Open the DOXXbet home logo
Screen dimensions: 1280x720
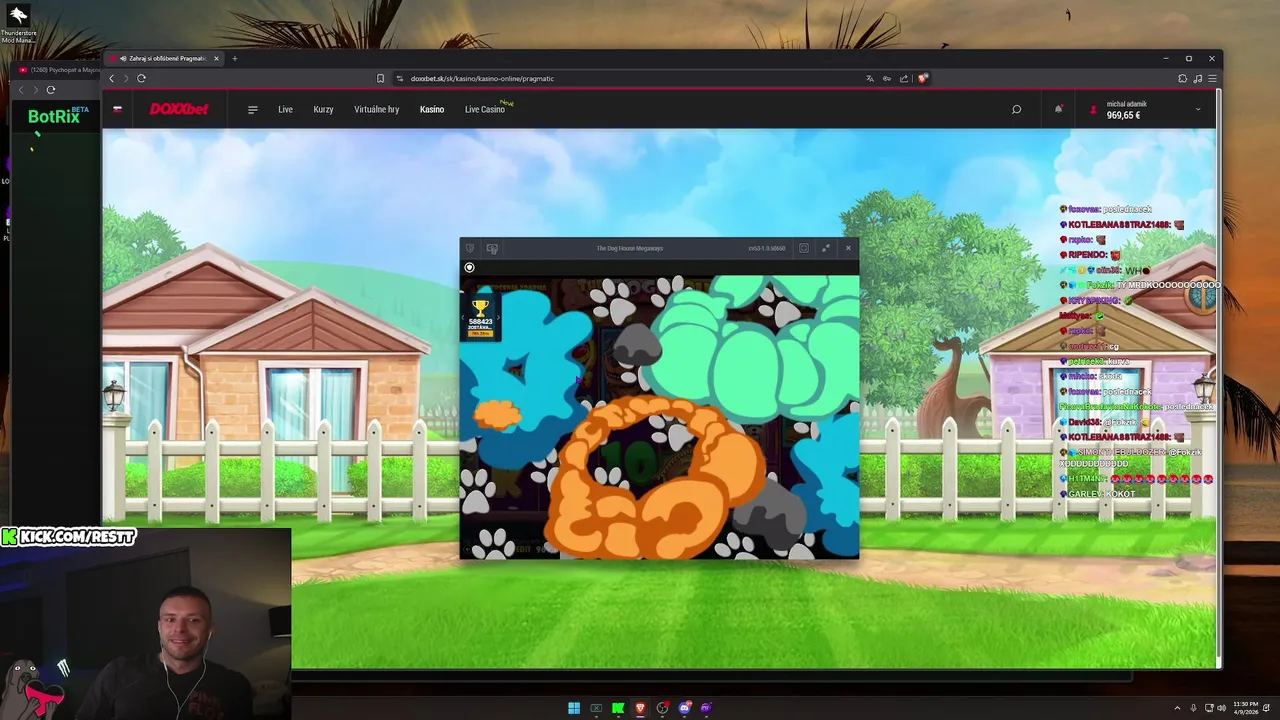click(x=179, y=109)
